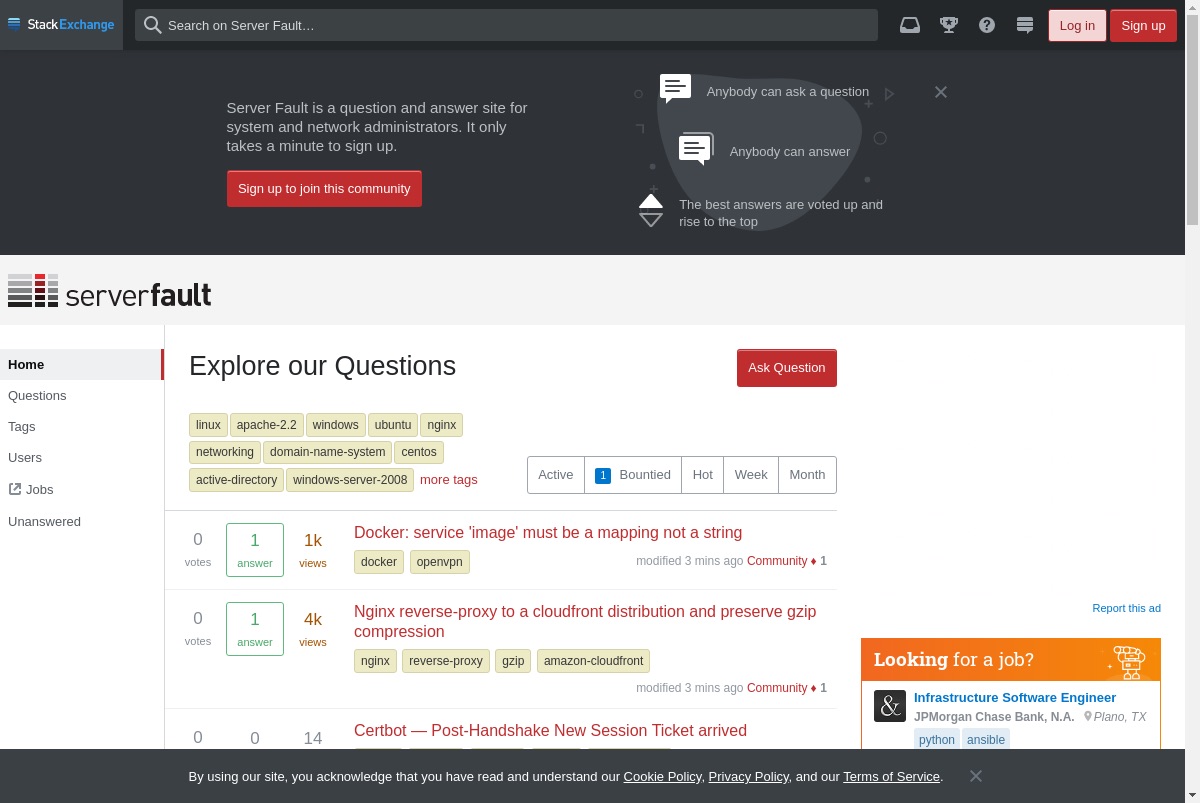Viewport: 1200px width, 803px height.
Task: Dismiss the hero banner with X
Action: click(x=941, y=92)
